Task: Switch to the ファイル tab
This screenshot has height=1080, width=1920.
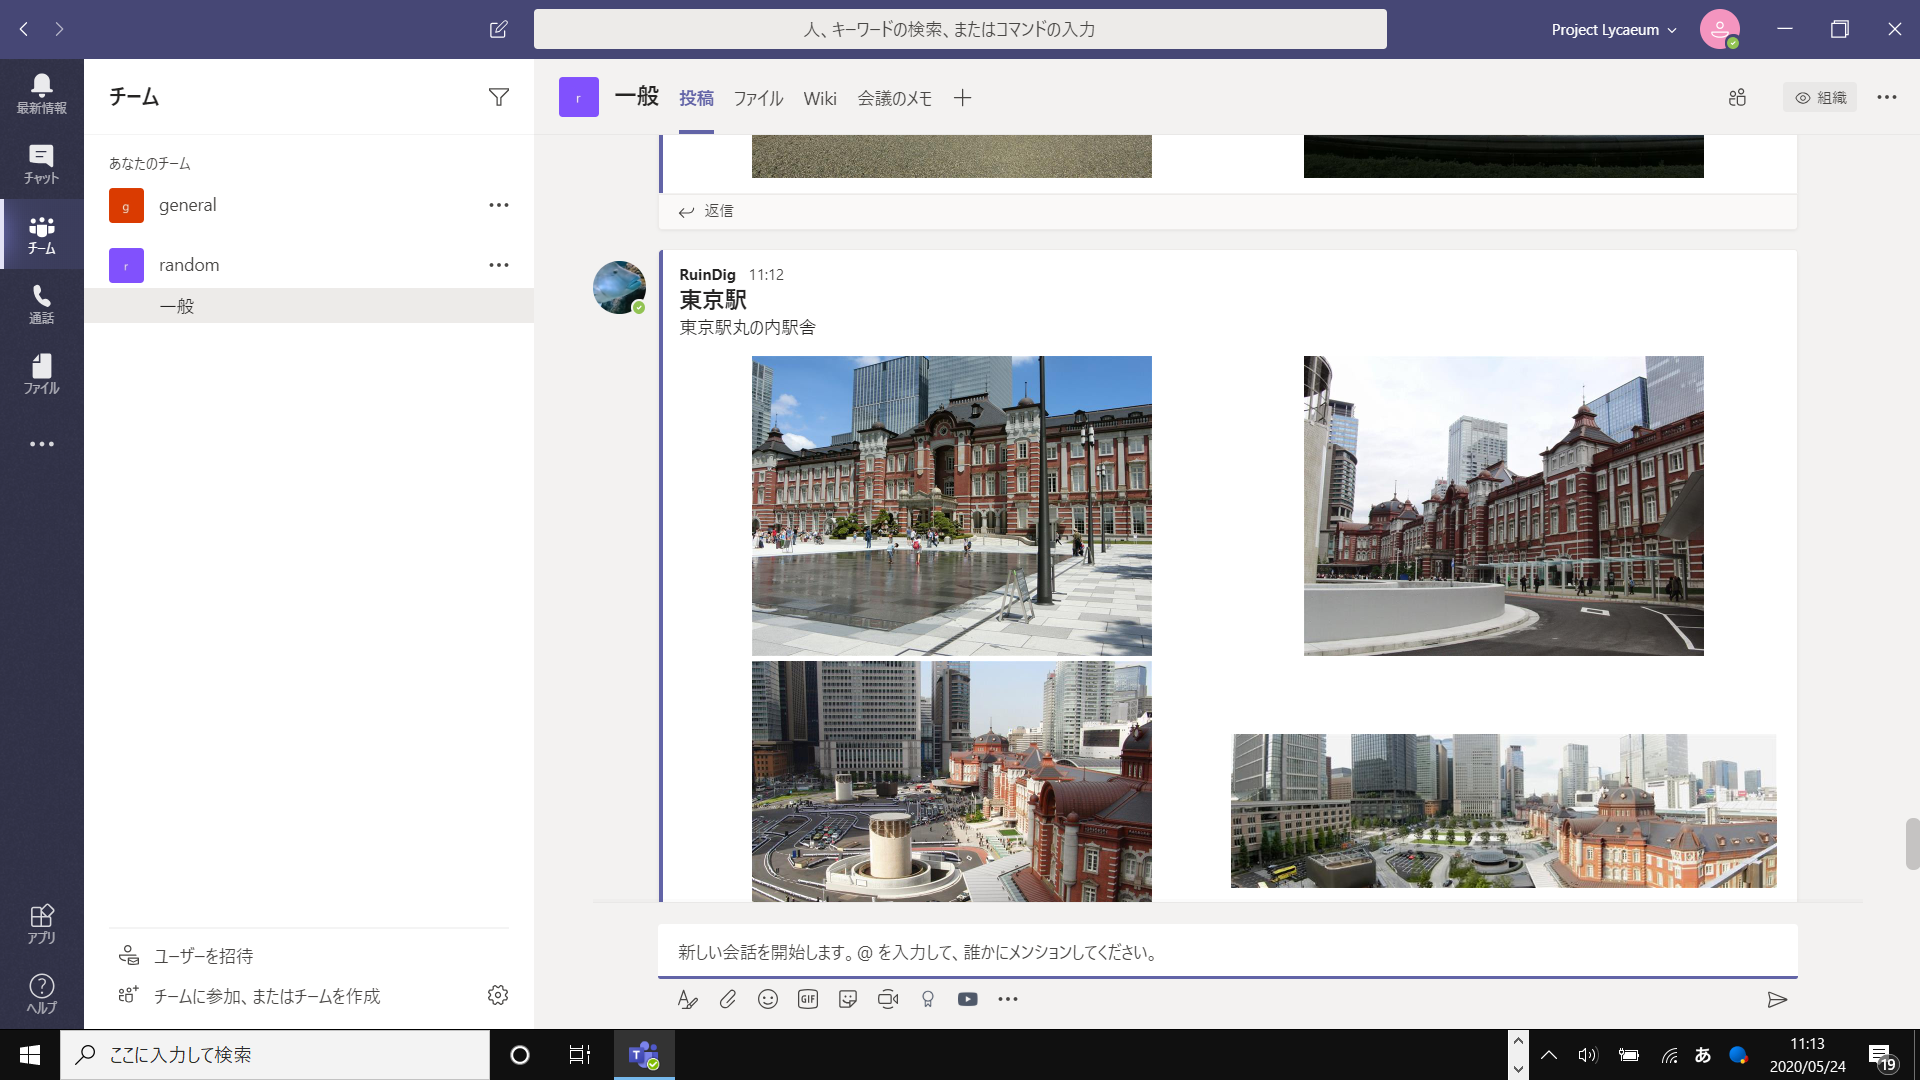Action: click(758, 98)
